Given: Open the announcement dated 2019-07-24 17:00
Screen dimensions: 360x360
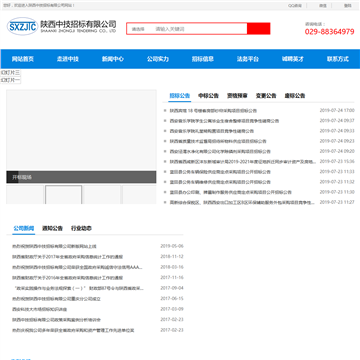Looking at the screenshot, I should (x=213, y=111).
